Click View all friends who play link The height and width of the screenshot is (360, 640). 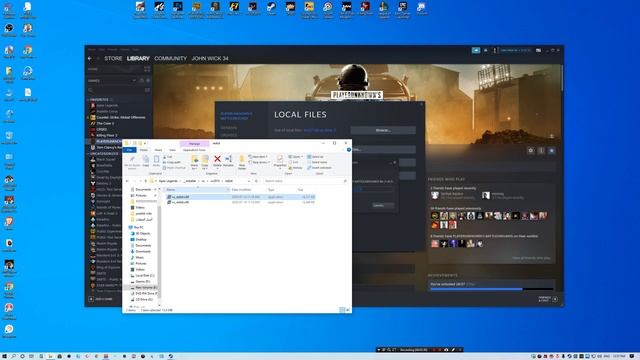tap(531, 258)
